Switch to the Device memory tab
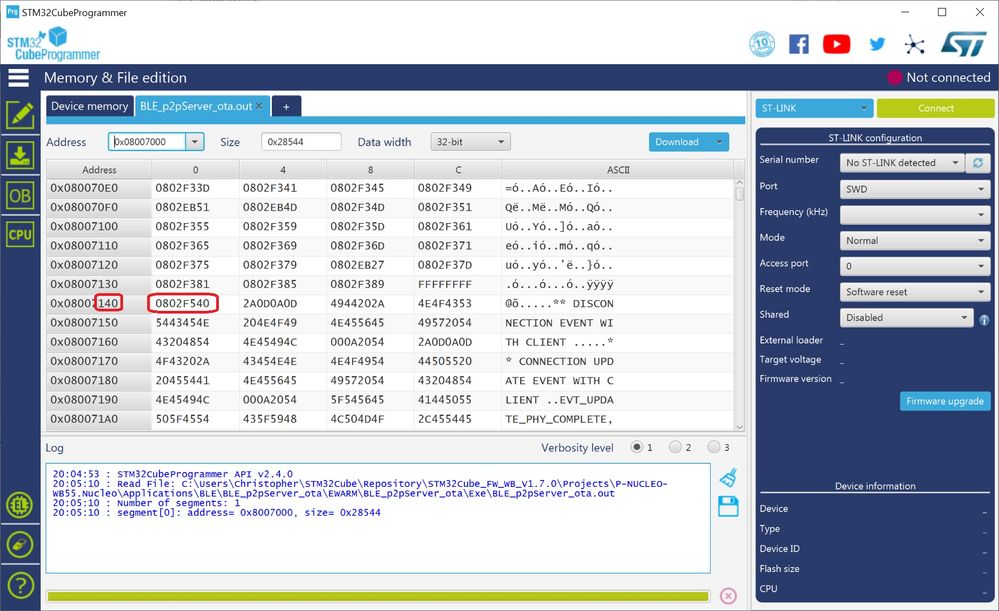This screenshot has width=999, height=611. click(x=89, y=106)
